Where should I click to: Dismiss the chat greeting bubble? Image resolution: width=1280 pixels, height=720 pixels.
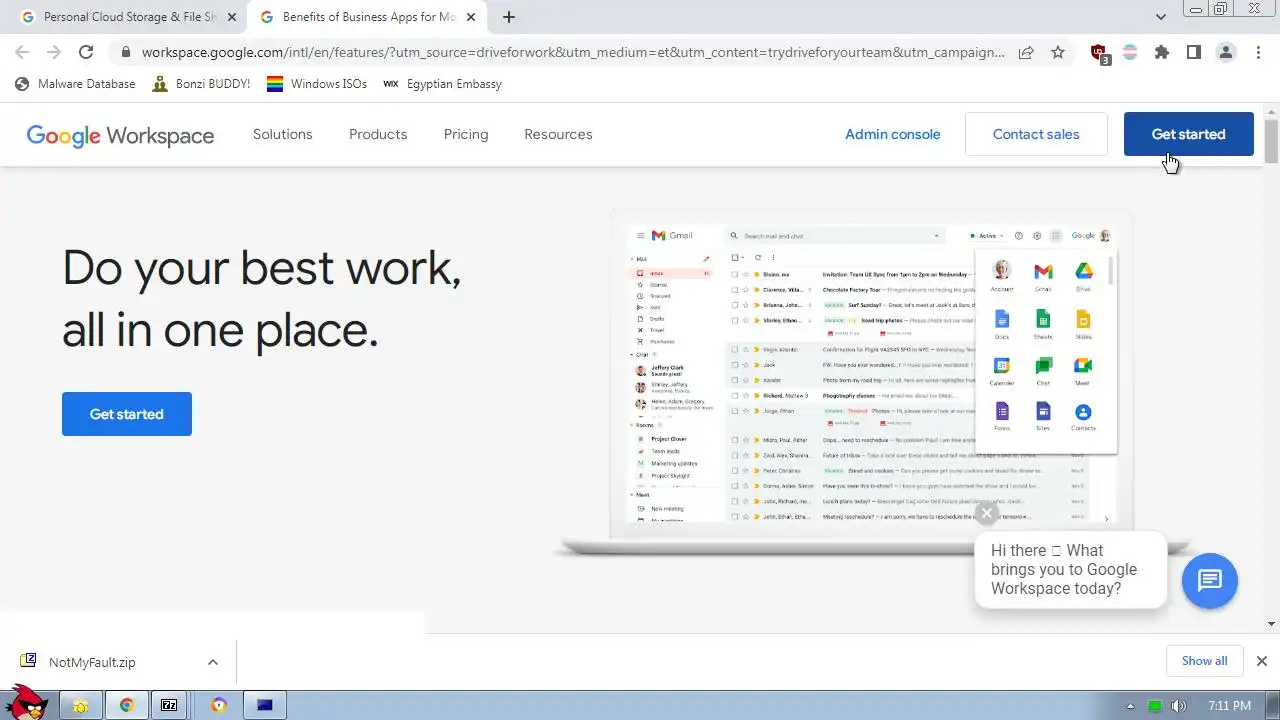coord(987,514)
